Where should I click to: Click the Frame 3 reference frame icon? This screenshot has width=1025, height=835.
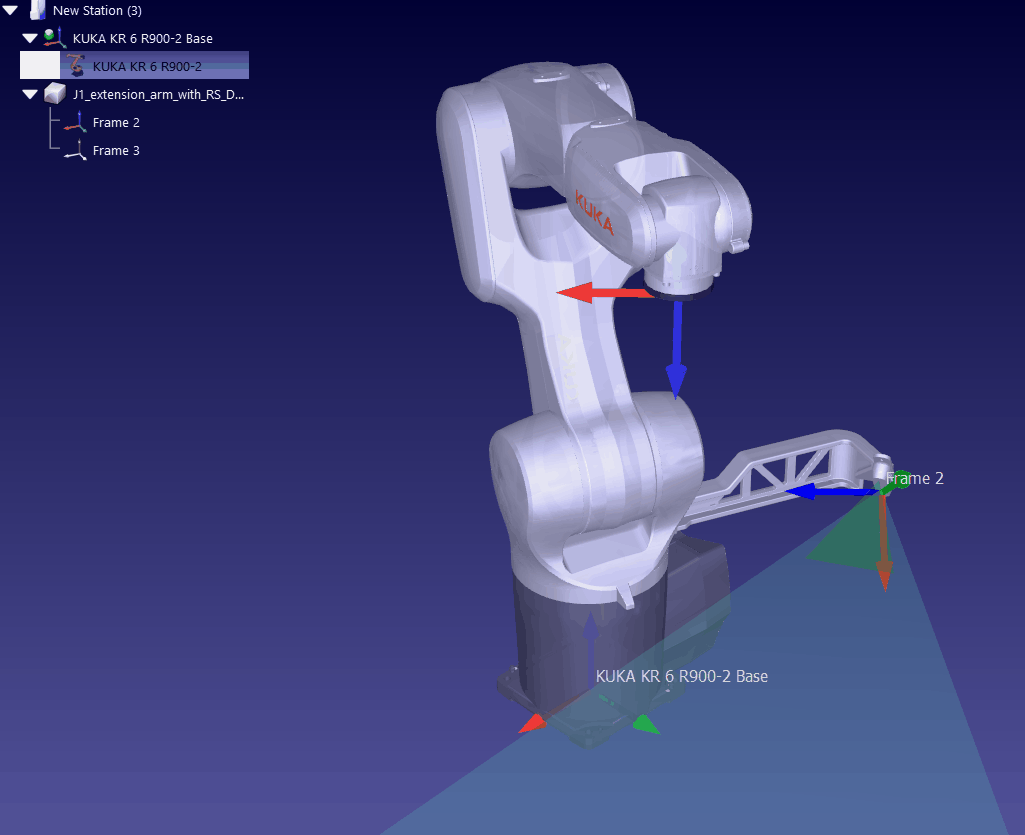pos(76,150)
